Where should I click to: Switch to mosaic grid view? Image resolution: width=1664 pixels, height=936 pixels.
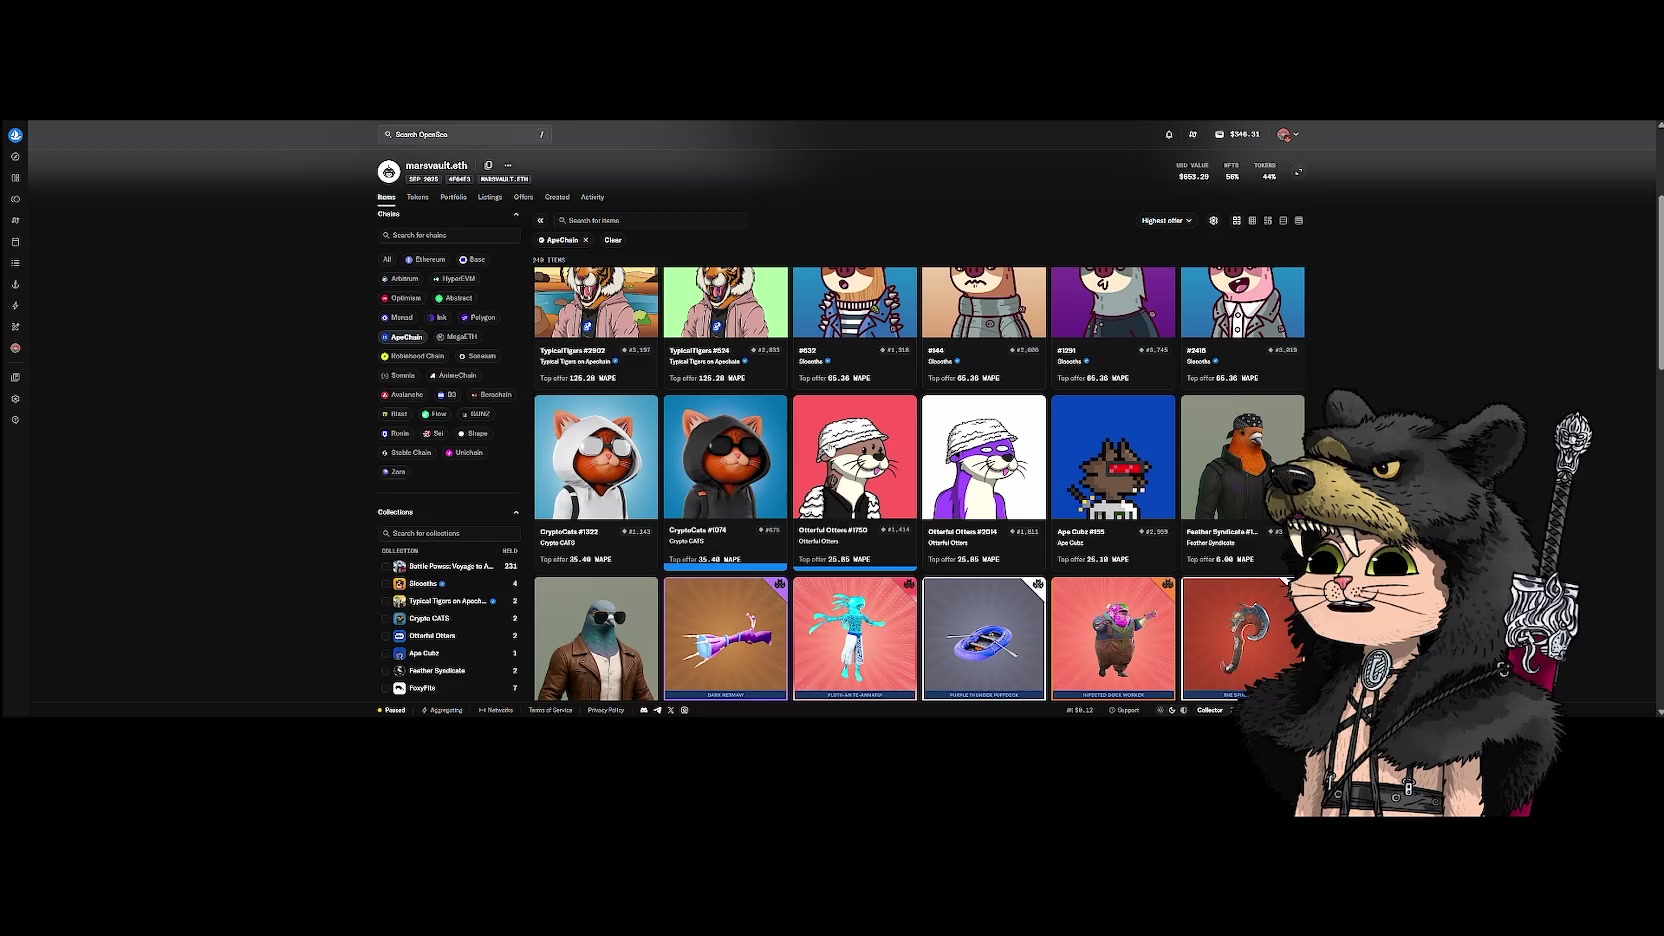coord(1268,221)
